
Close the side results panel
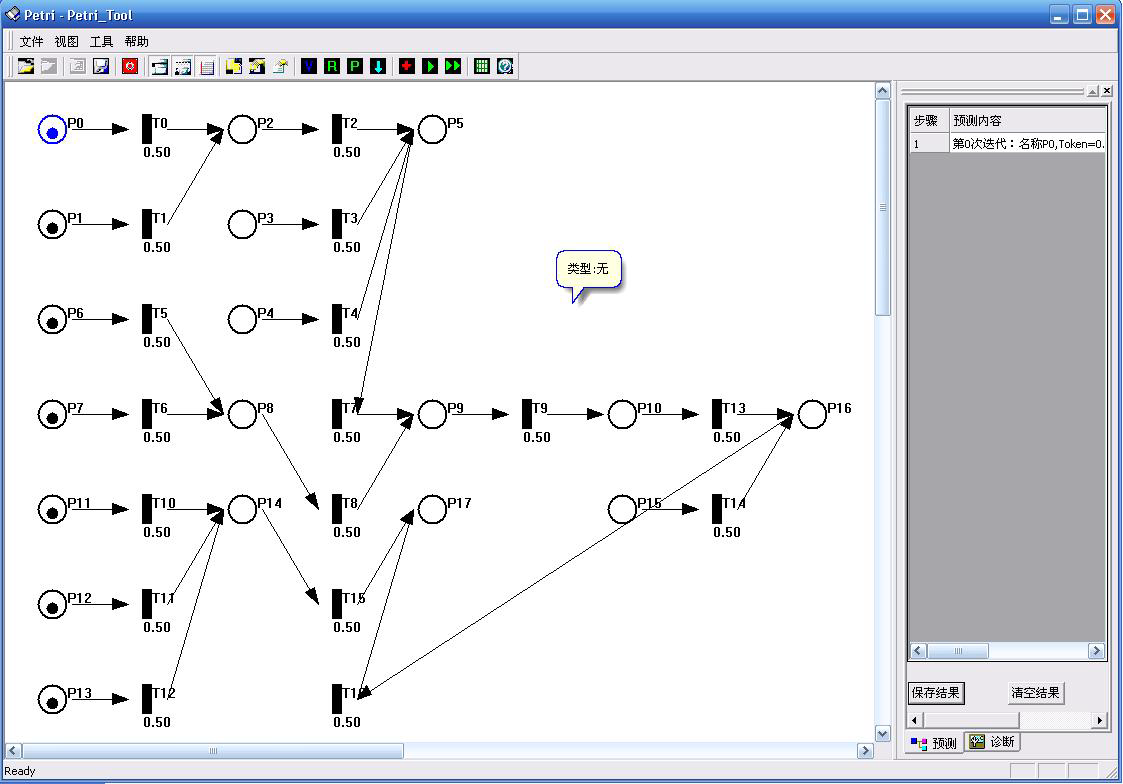[1107, 91]
